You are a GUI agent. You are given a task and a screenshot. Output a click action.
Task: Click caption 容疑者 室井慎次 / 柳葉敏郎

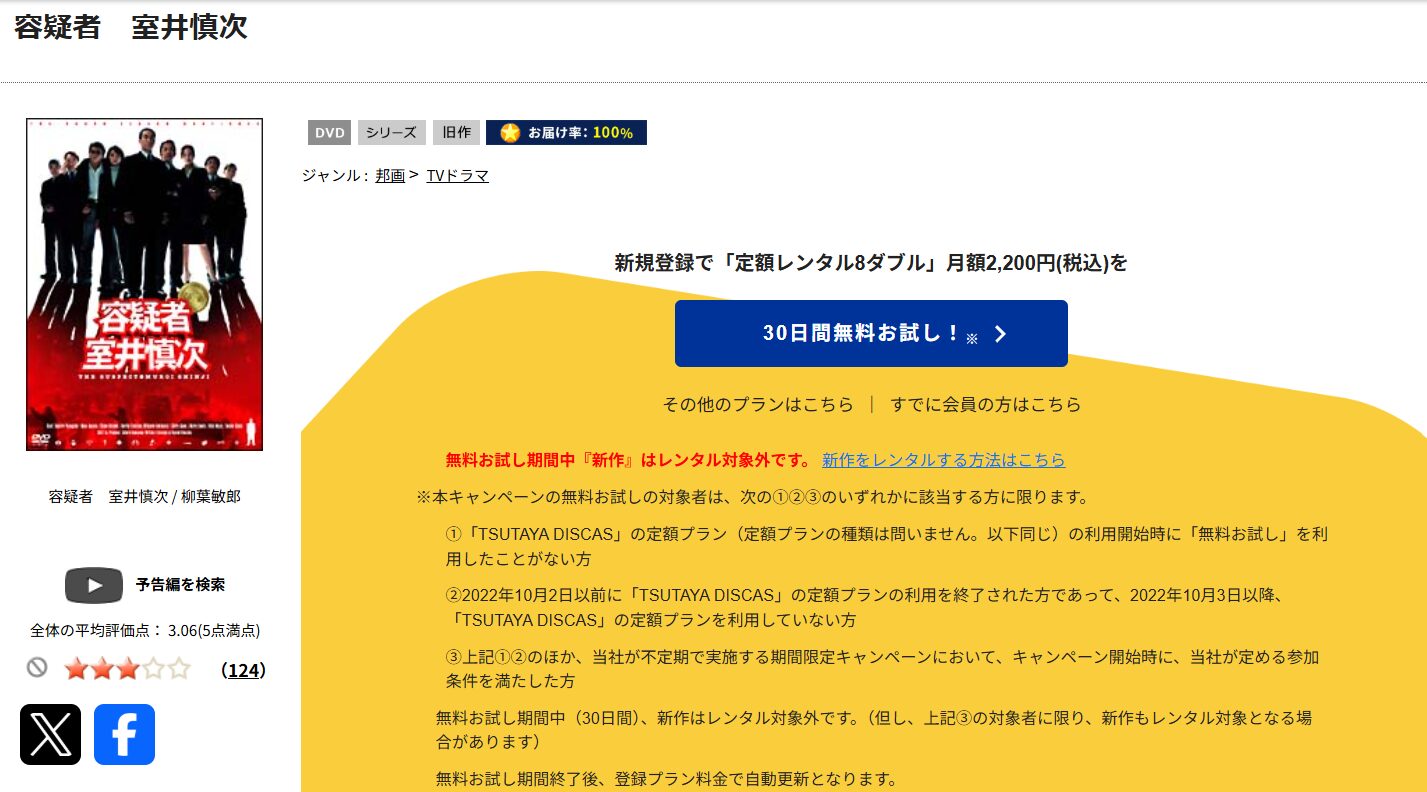pyautogui.click(x=144, y=496)
